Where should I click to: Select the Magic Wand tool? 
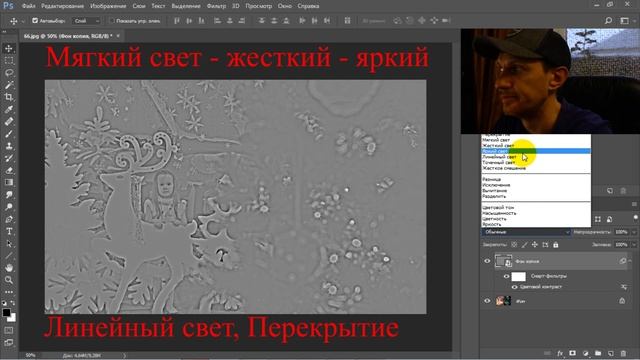click(x=9, y=85)
